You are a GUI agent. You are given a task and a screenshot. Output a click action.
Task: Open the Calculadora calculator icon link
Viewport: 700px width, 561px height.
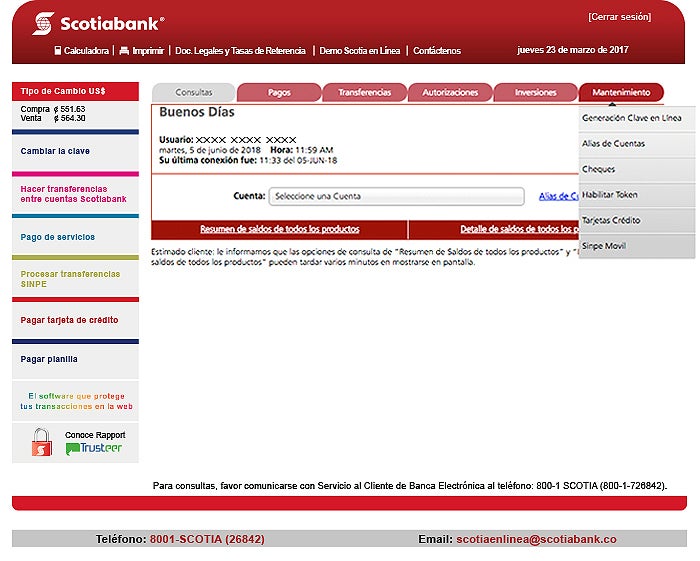tap(58, 50)
